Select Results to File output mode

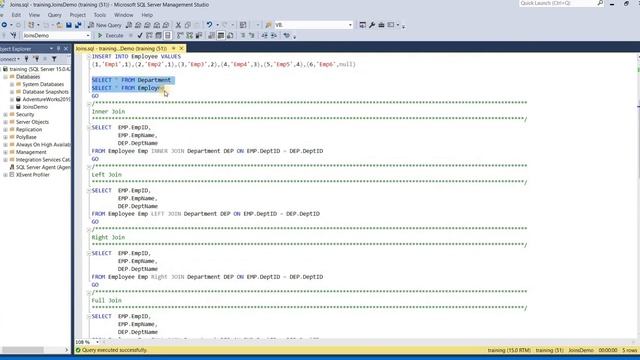point(230,36)
